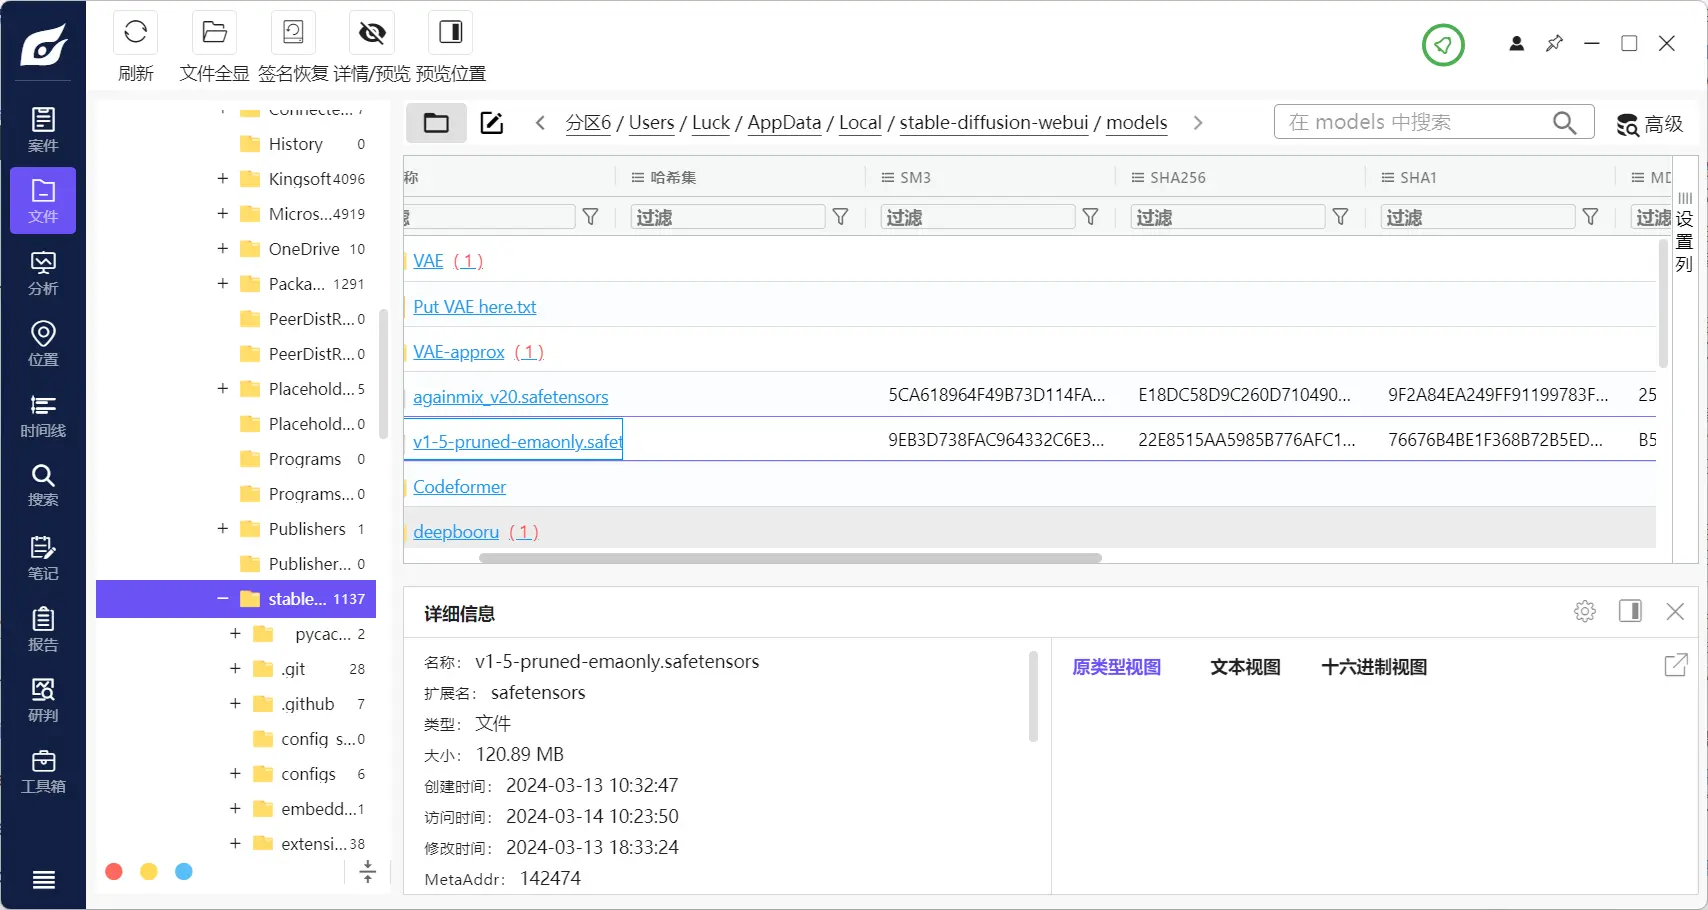
Task: Open the user account icon
Action: point(1516,44)
